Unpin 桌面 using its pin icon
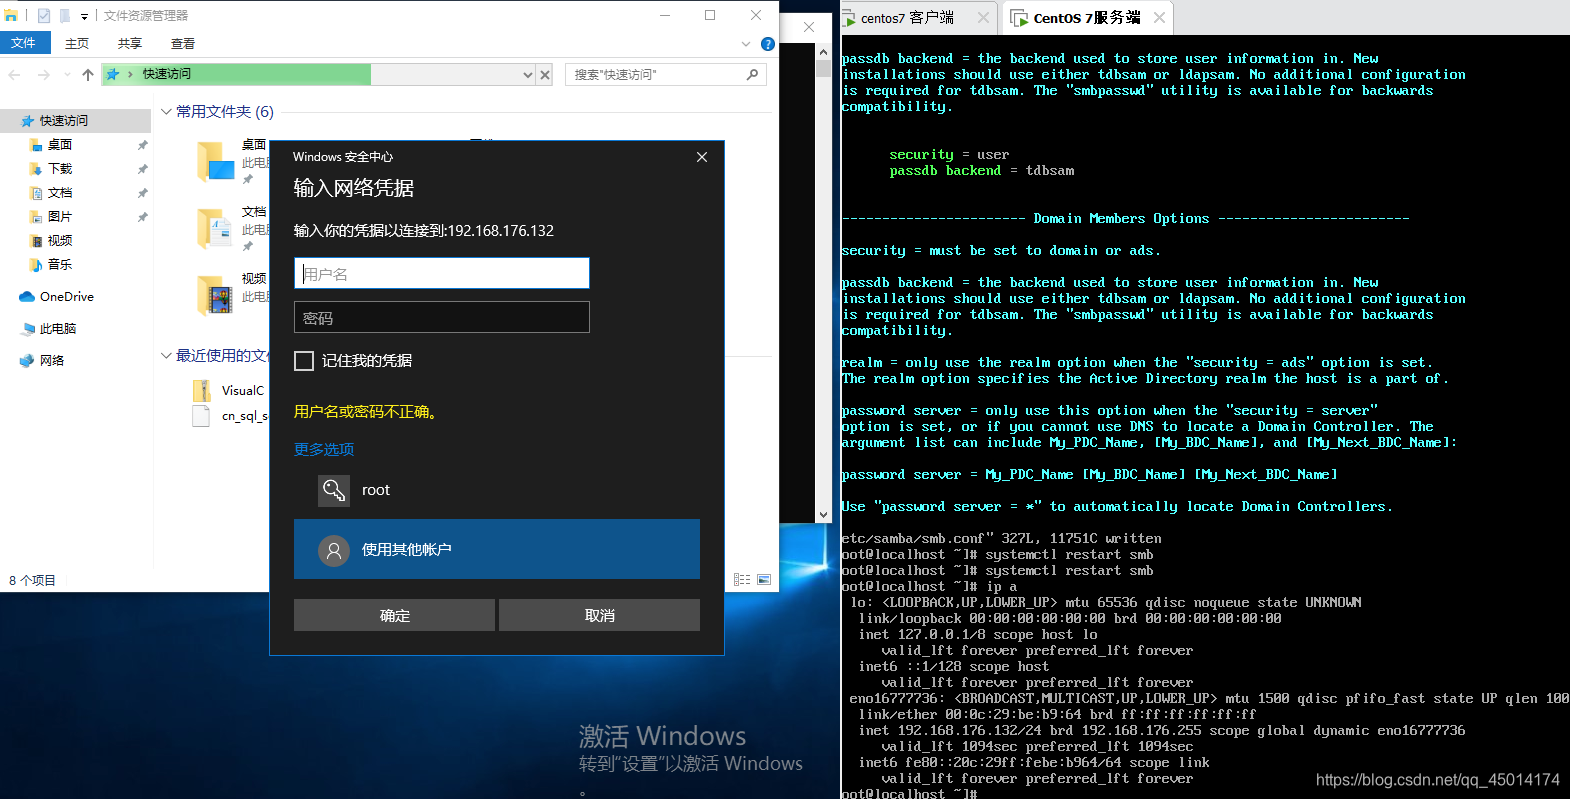1570x799 pixels. [x=142, y=145]
